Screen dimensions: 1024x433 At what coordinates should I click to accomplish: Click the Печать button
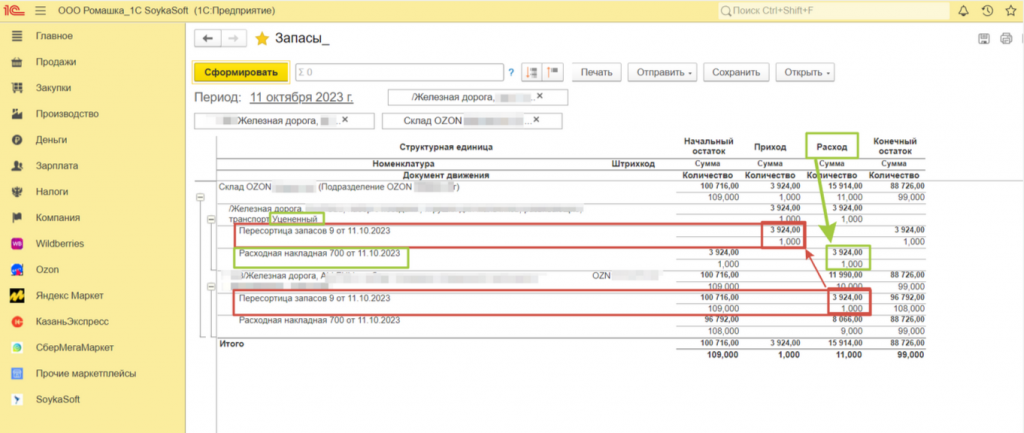(x=597, y=73)
